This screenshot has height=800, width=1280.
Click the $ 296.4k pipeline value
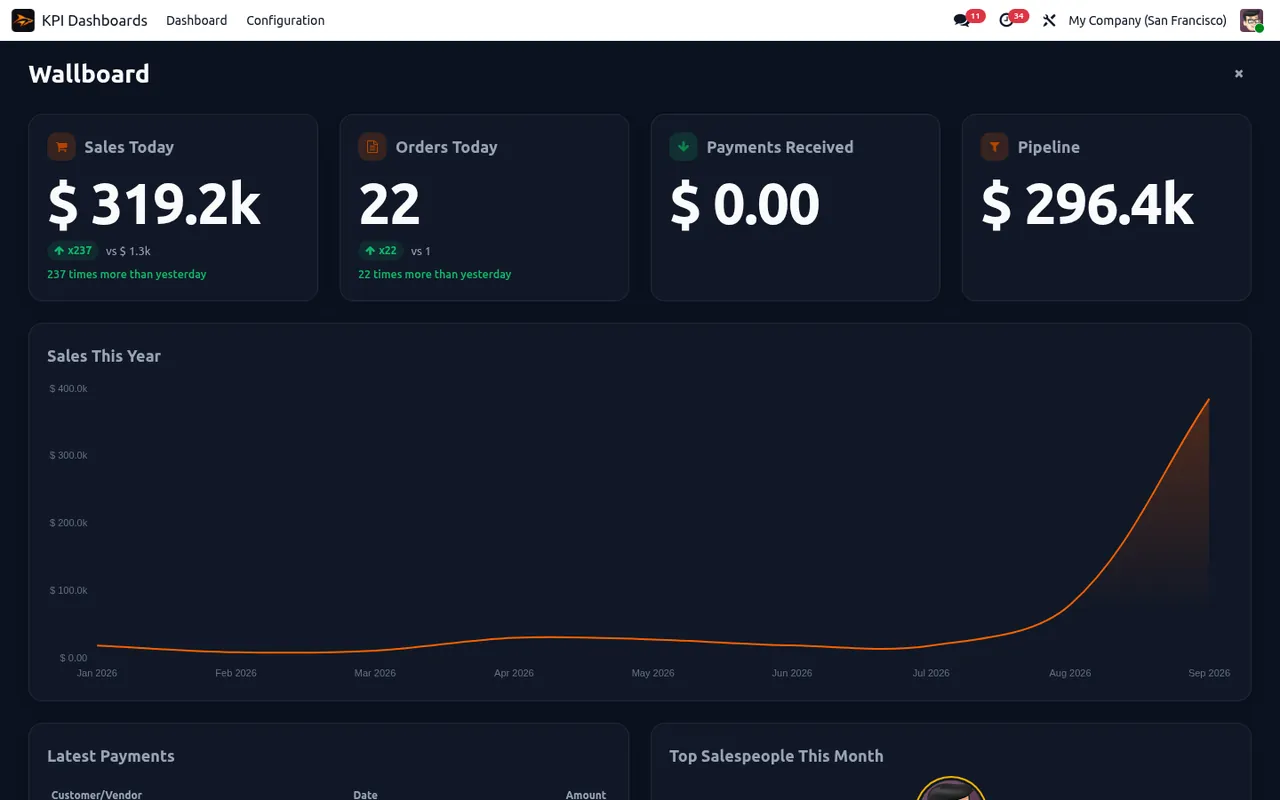1087,204
